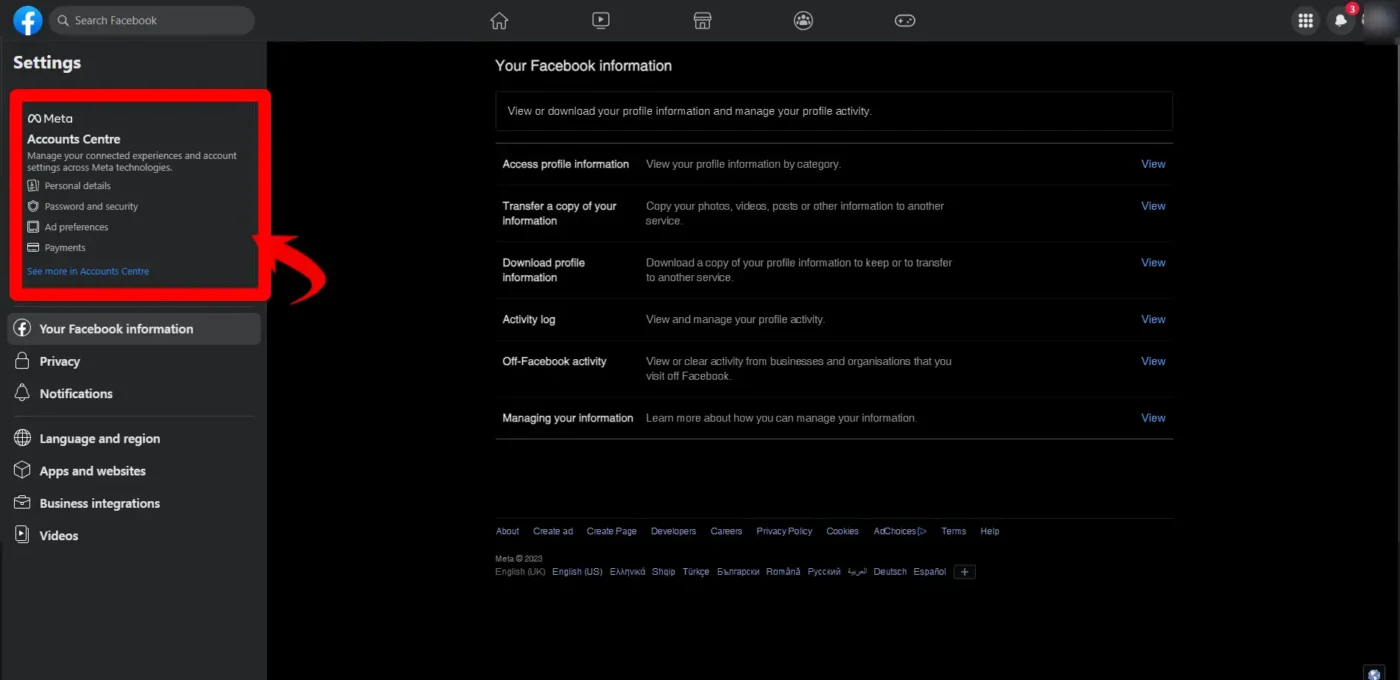This screenshot has height=680, width=1400.
Task: Open Password and security
Action: (91, 206)
